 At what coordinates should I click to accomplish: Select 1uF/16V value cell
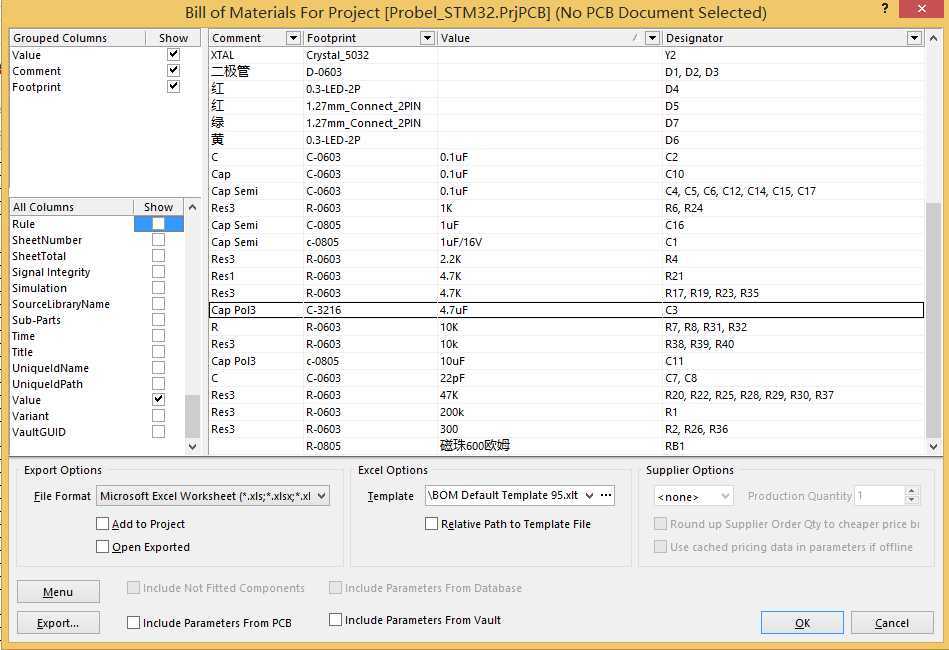coord(550,242)
